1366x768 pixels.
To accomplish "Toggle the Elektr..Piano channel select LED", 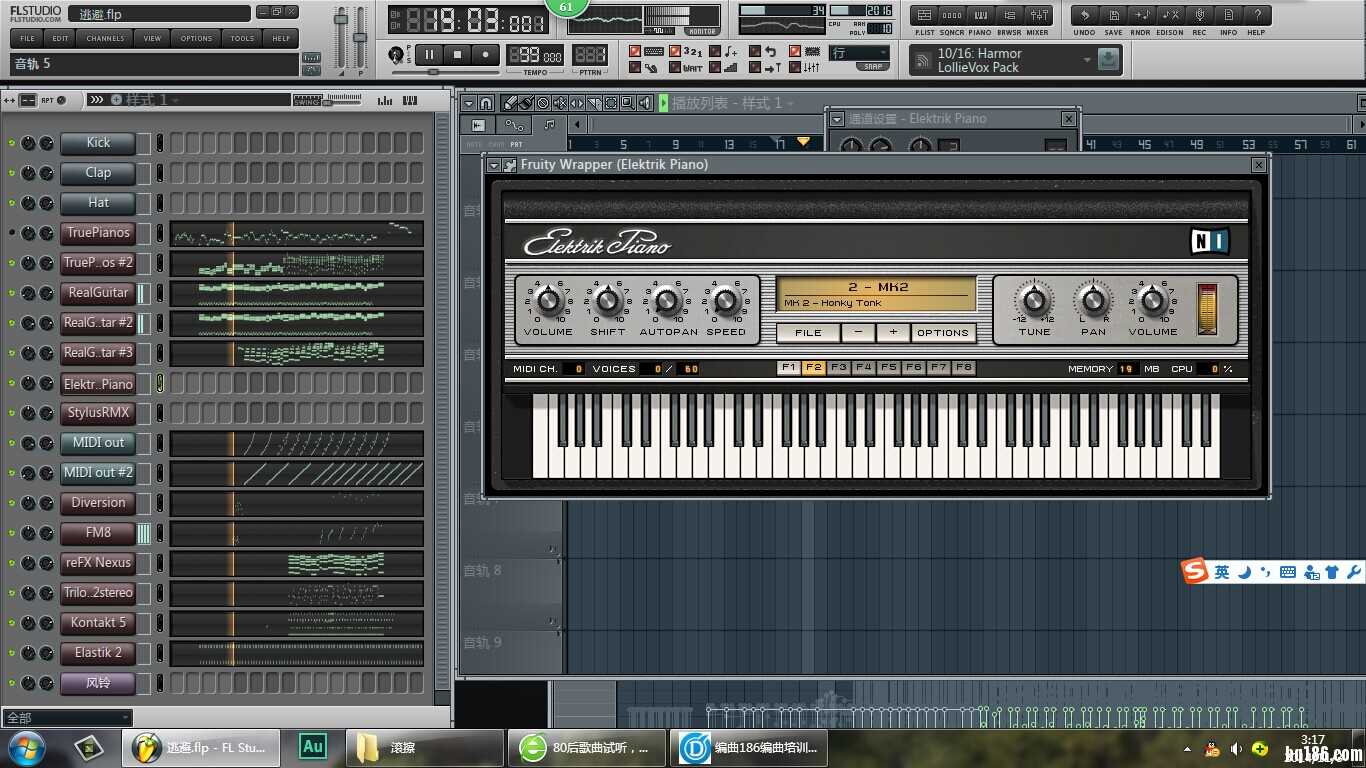I will (160, 383).
